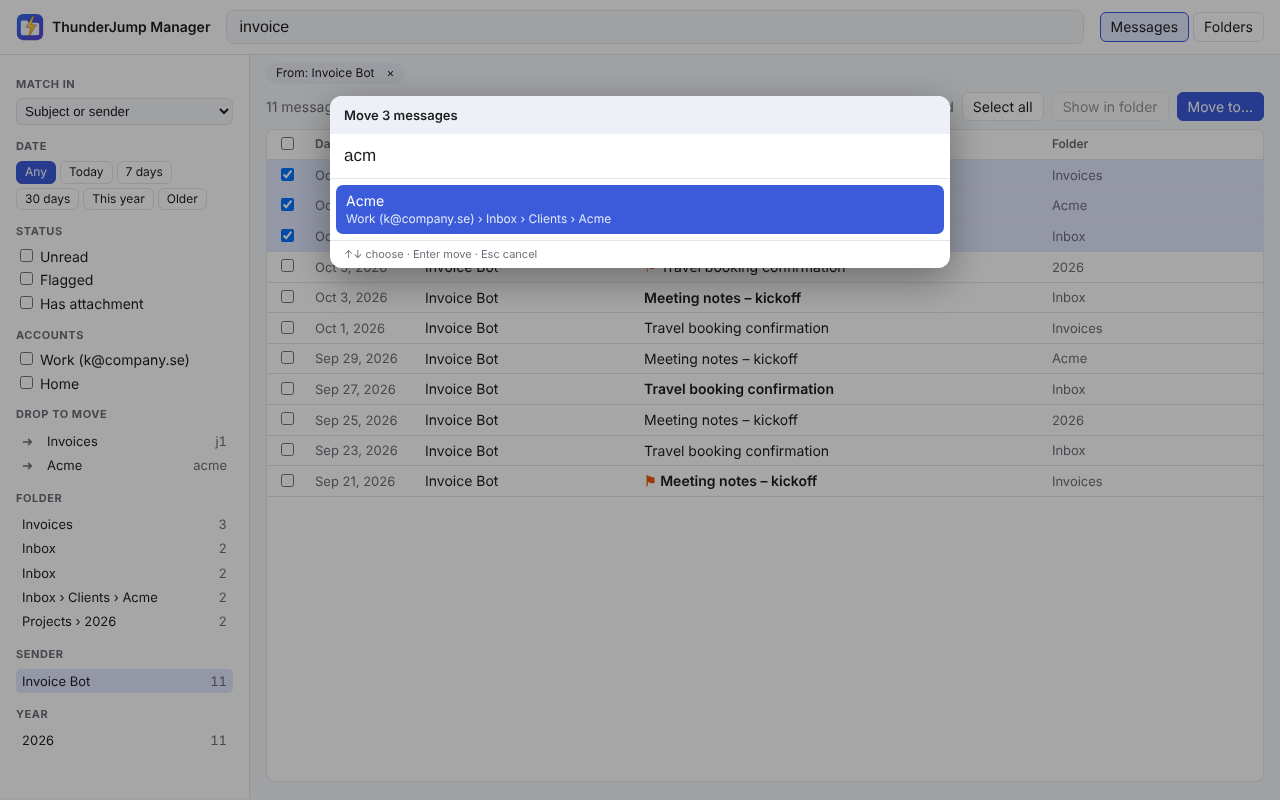This screenshot has height=800, width=1280.
Task: Click the Select all button
Action: 1003,107
